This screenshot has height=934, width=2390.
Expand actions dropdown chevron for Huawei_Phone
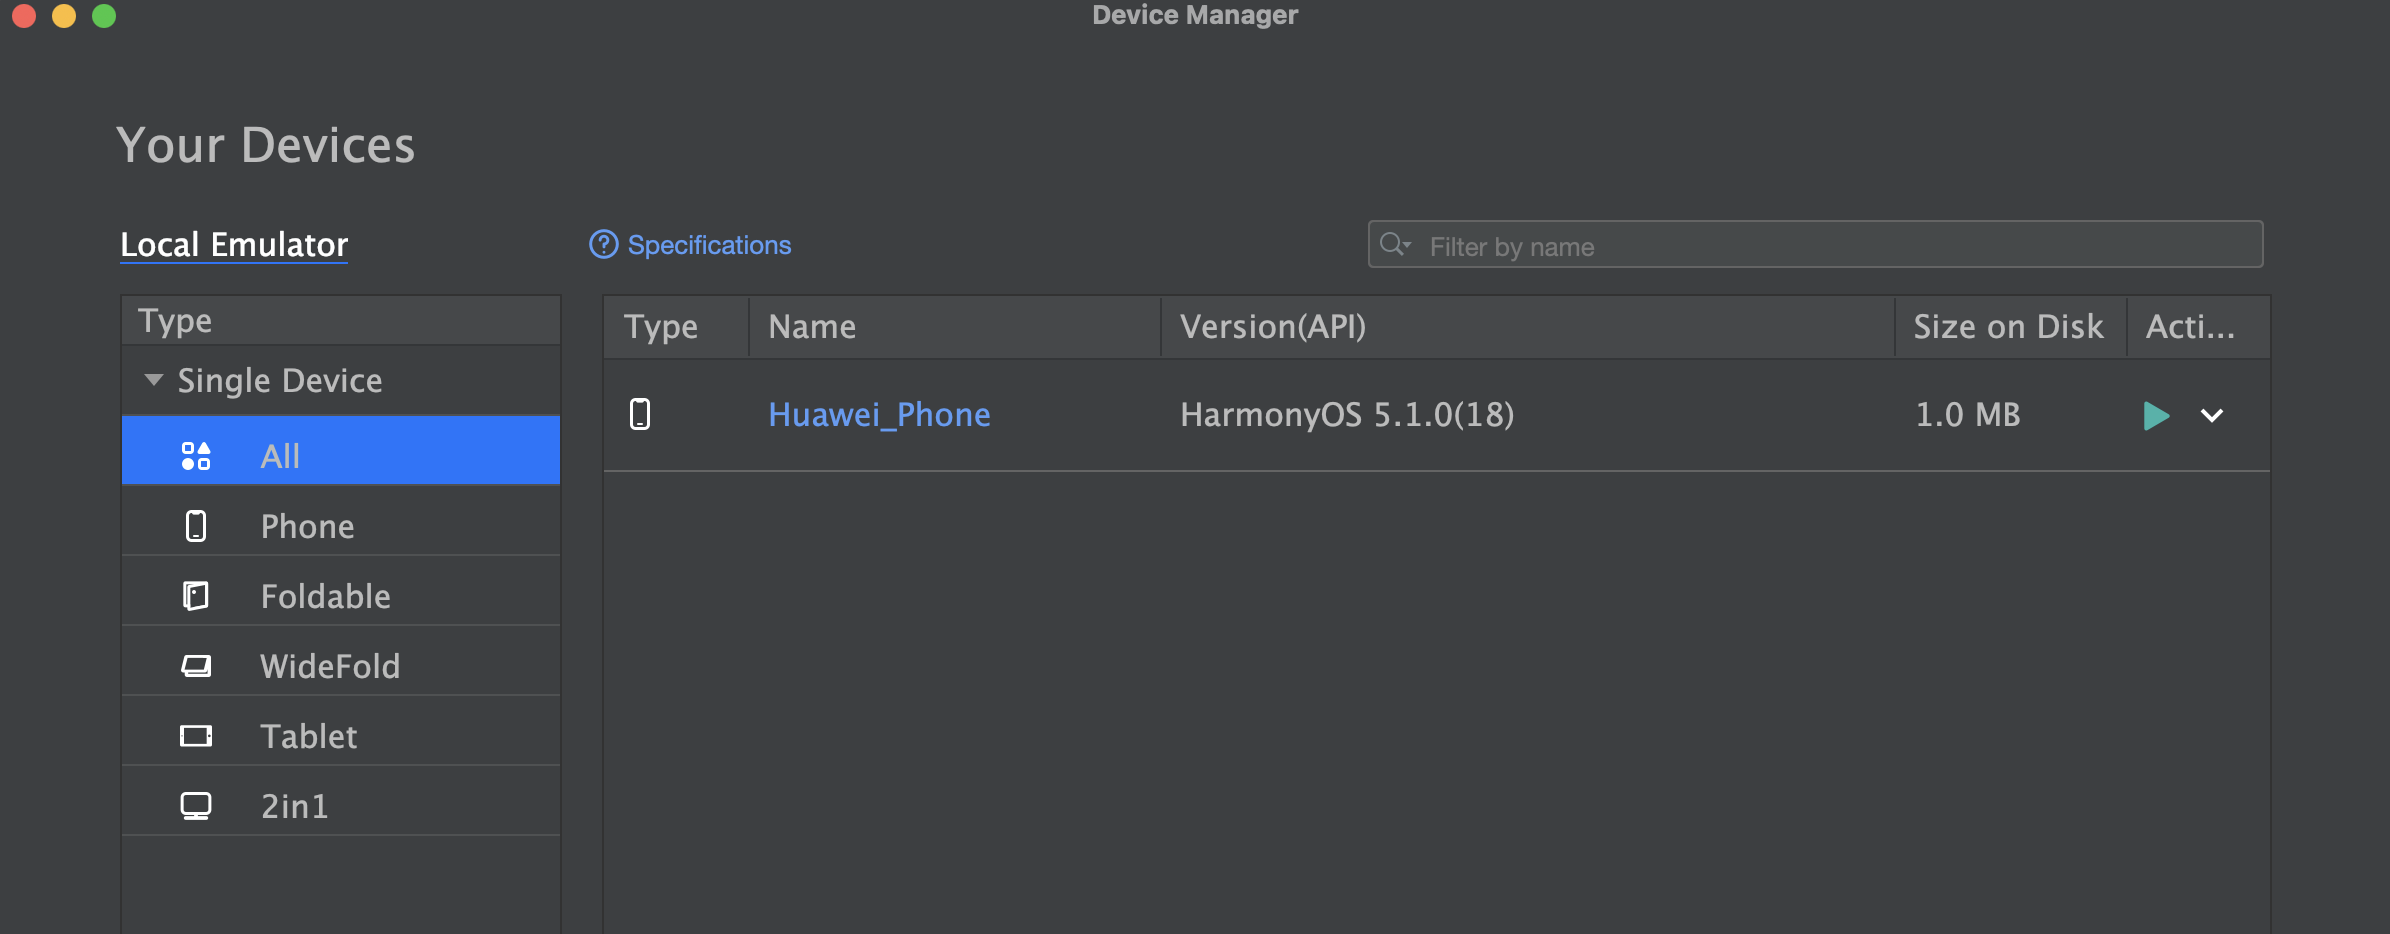(x=2212, y=416)
